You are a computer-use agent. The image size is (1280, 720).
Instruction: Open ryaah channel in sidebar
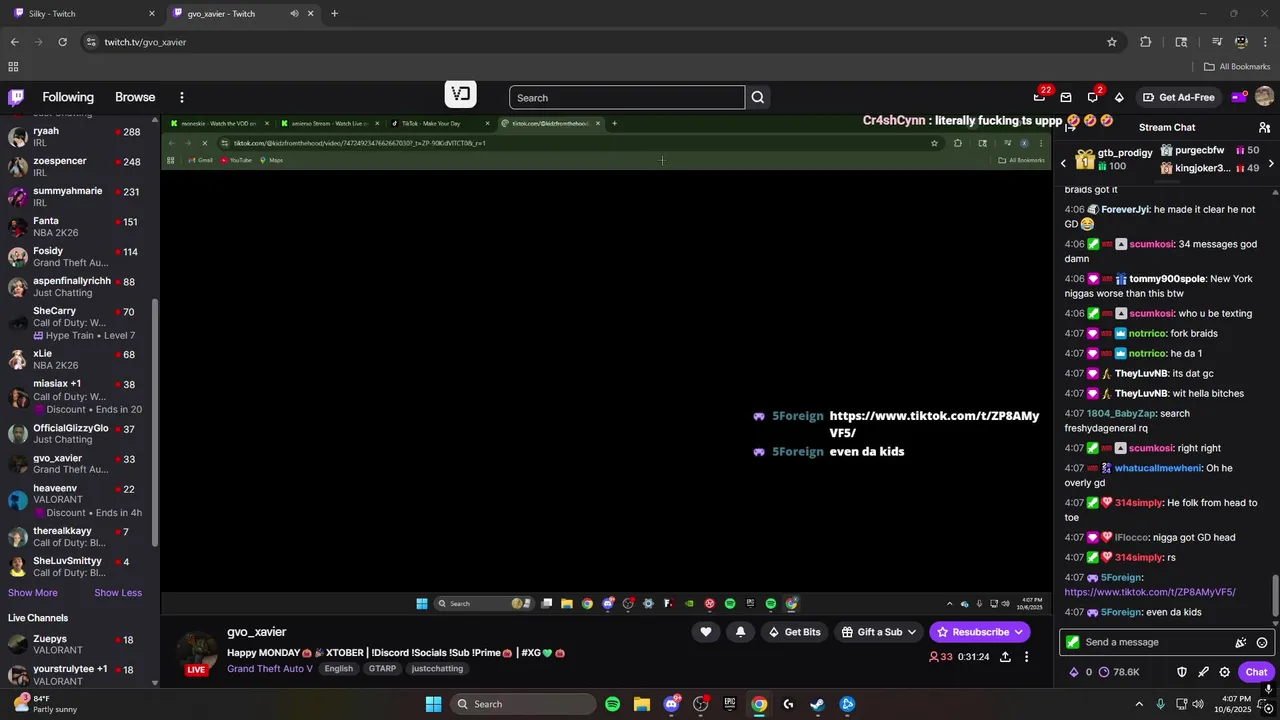point(76,137)
